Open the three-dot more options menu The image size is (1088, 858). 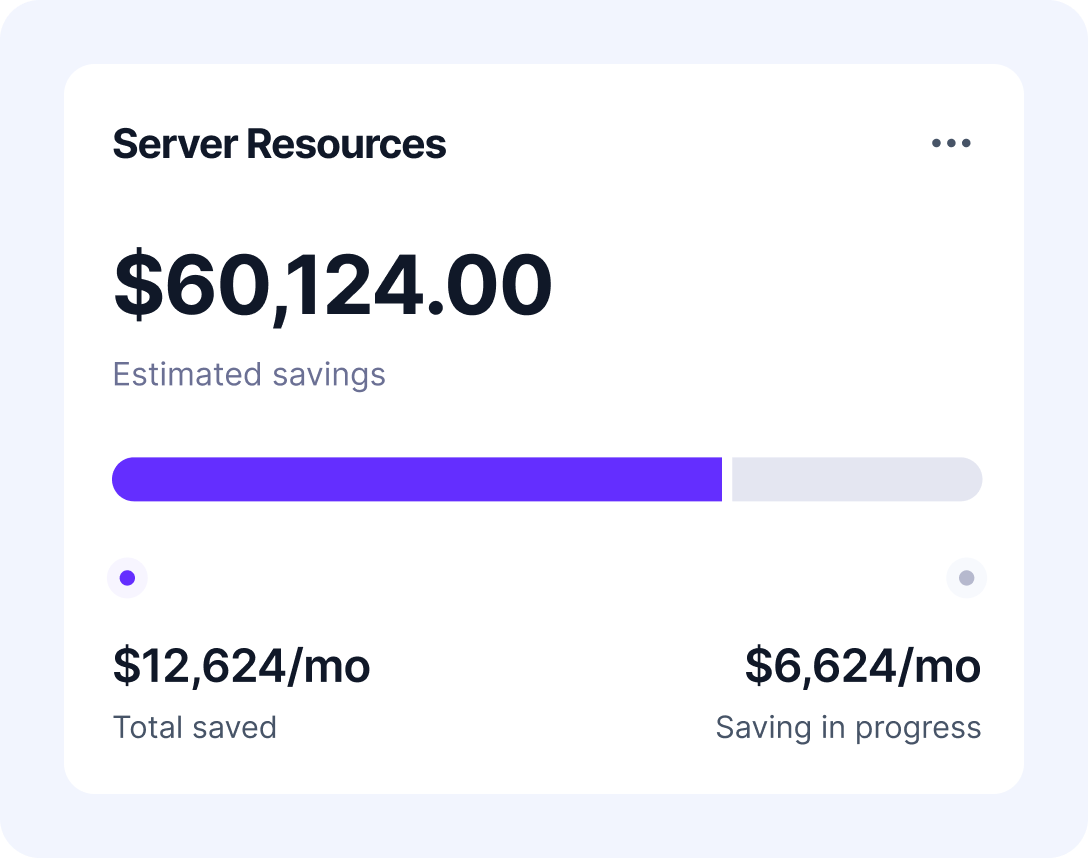pyautogui.click(x=950, y=143)
